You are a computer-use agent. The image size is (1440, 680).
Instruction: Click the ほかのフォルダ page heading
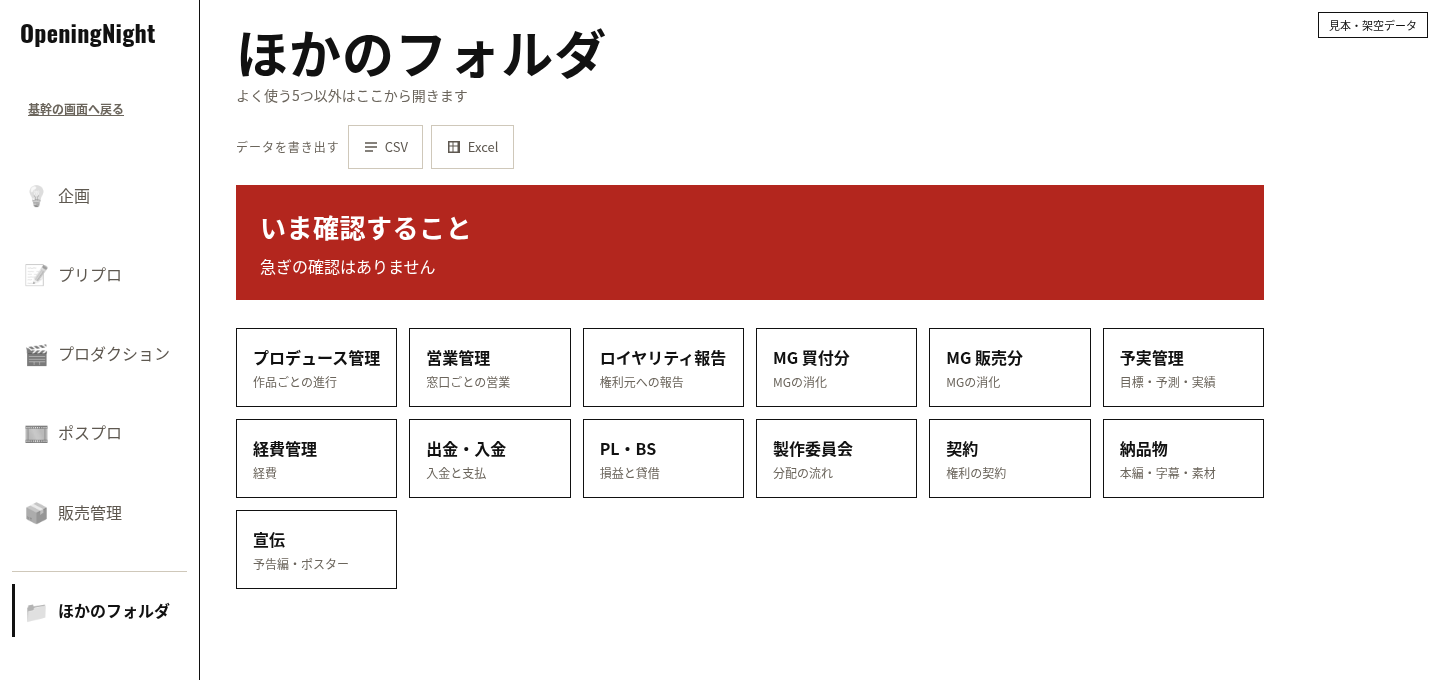(421, 54)
